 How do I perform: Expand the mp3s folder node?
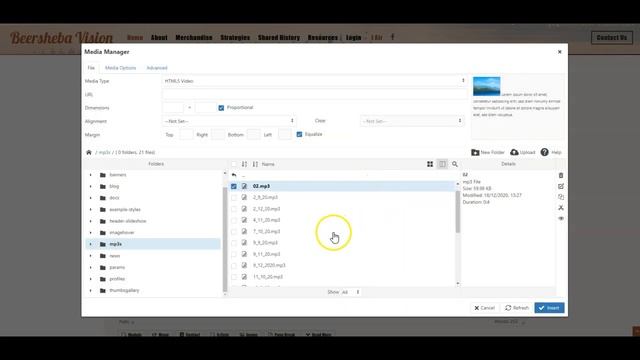coord(91,244)
